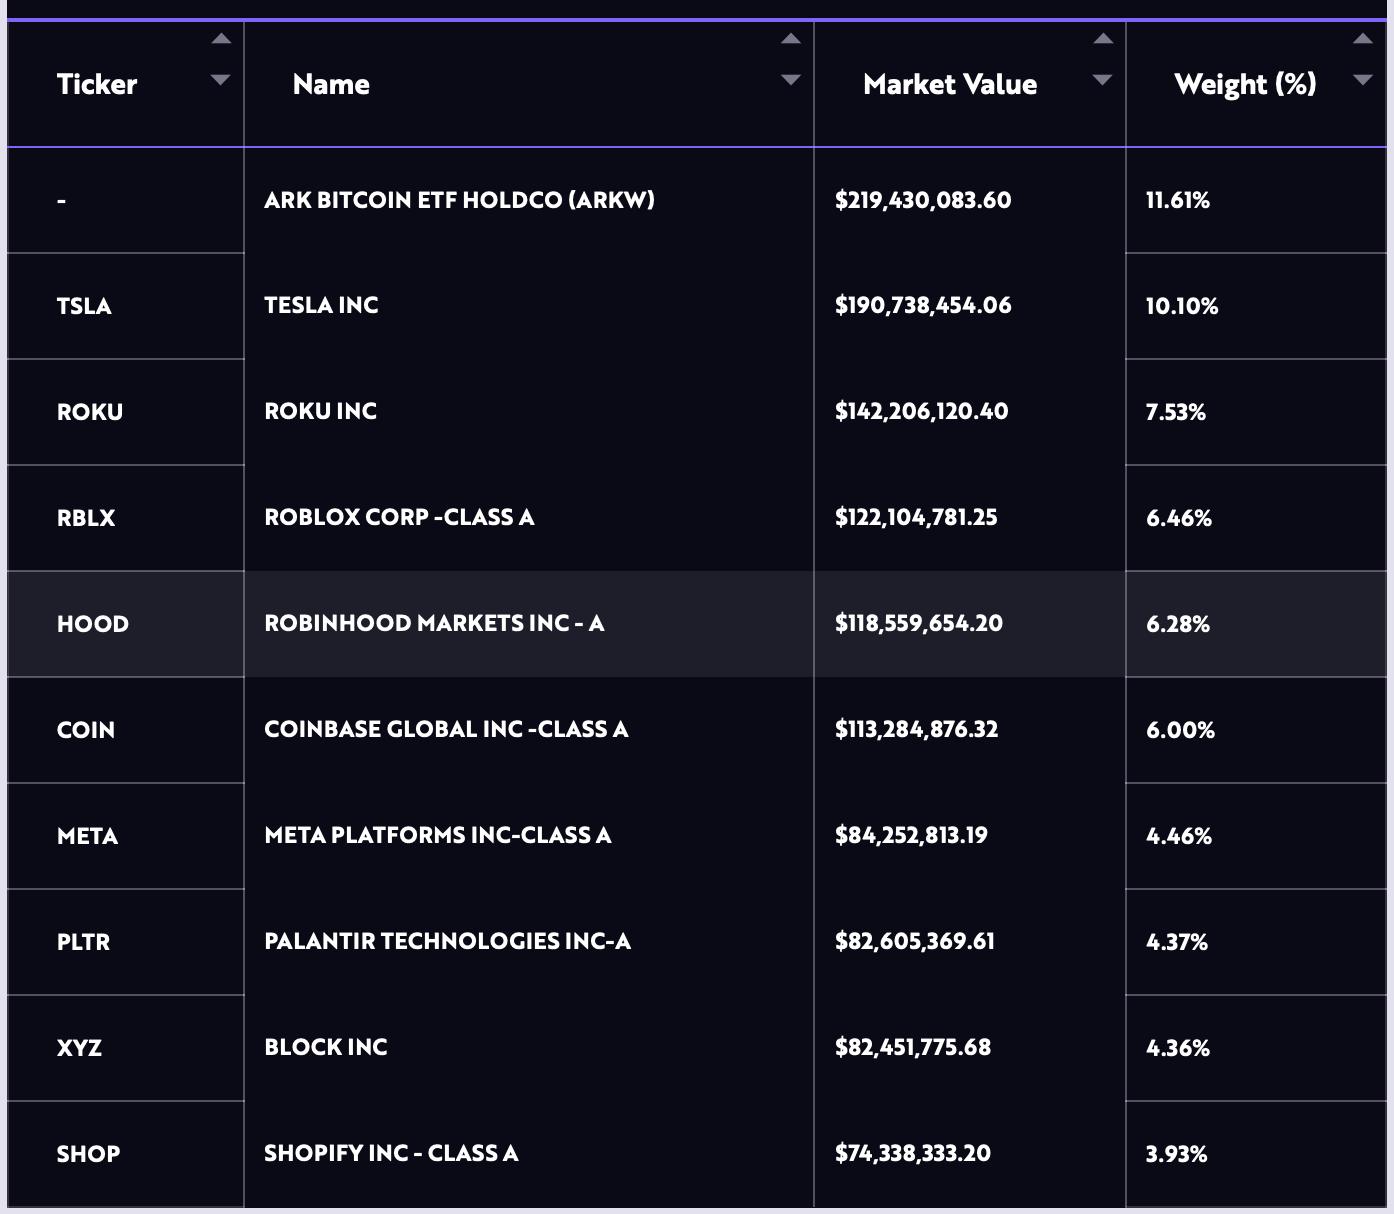Click SHOPIFY INC - CLASS A name

pos(391,1153)
